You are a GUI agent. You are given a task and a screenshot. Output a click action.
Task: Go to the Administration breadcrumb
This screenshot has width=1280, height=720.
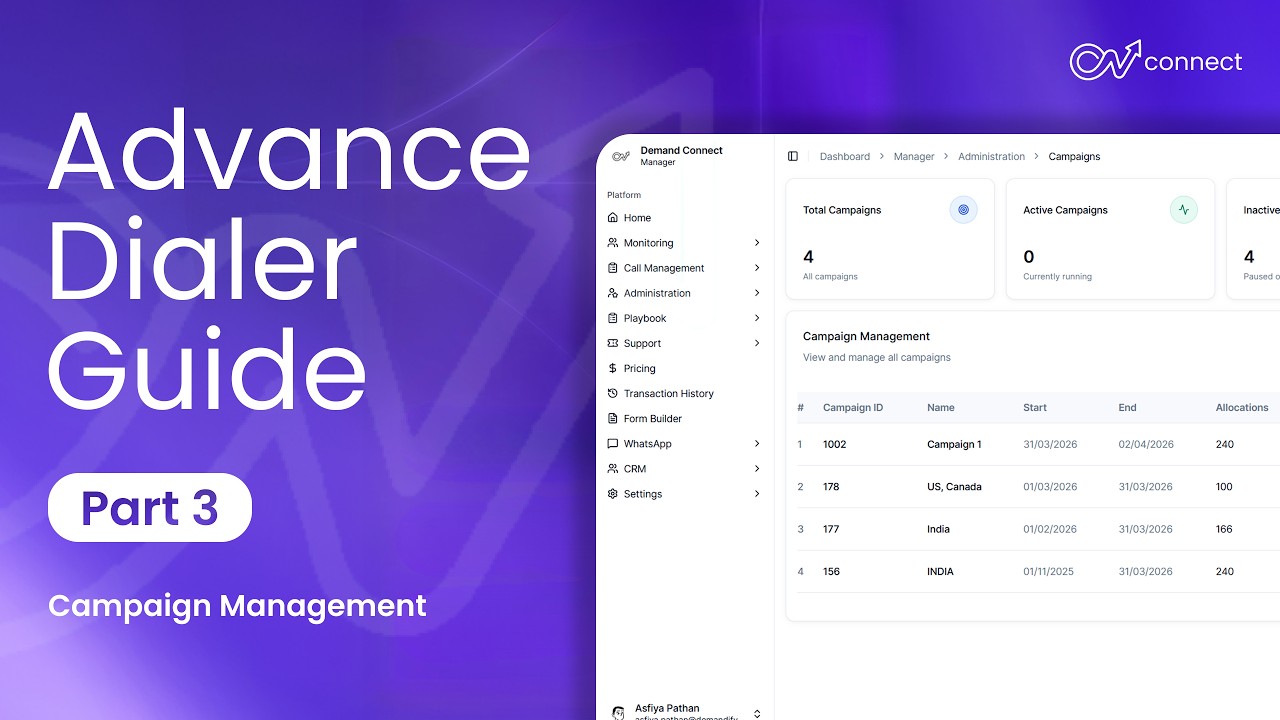[x=991, y=156]
